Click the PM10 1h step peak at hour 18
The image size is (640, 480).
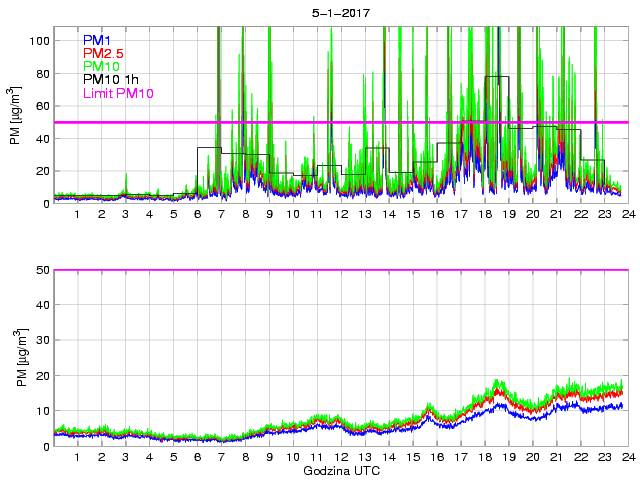pyautogui.click(x=496, y=76)
